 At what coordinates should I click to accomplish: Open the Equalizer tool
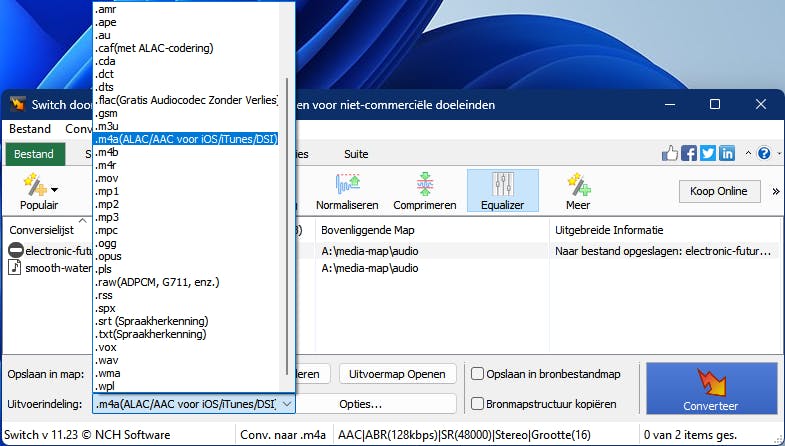click(503, 191)
